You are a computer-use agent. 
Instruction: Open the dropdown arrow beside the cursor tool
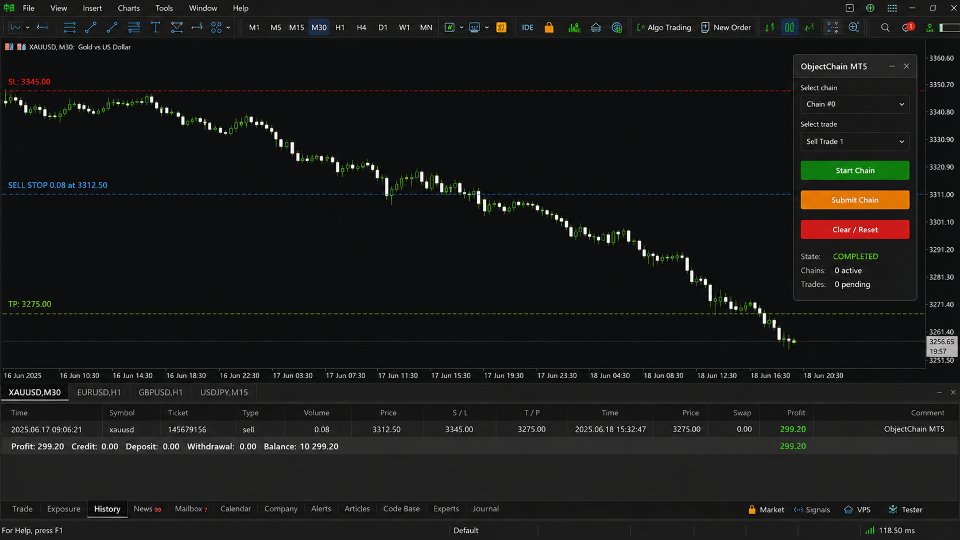28,28
